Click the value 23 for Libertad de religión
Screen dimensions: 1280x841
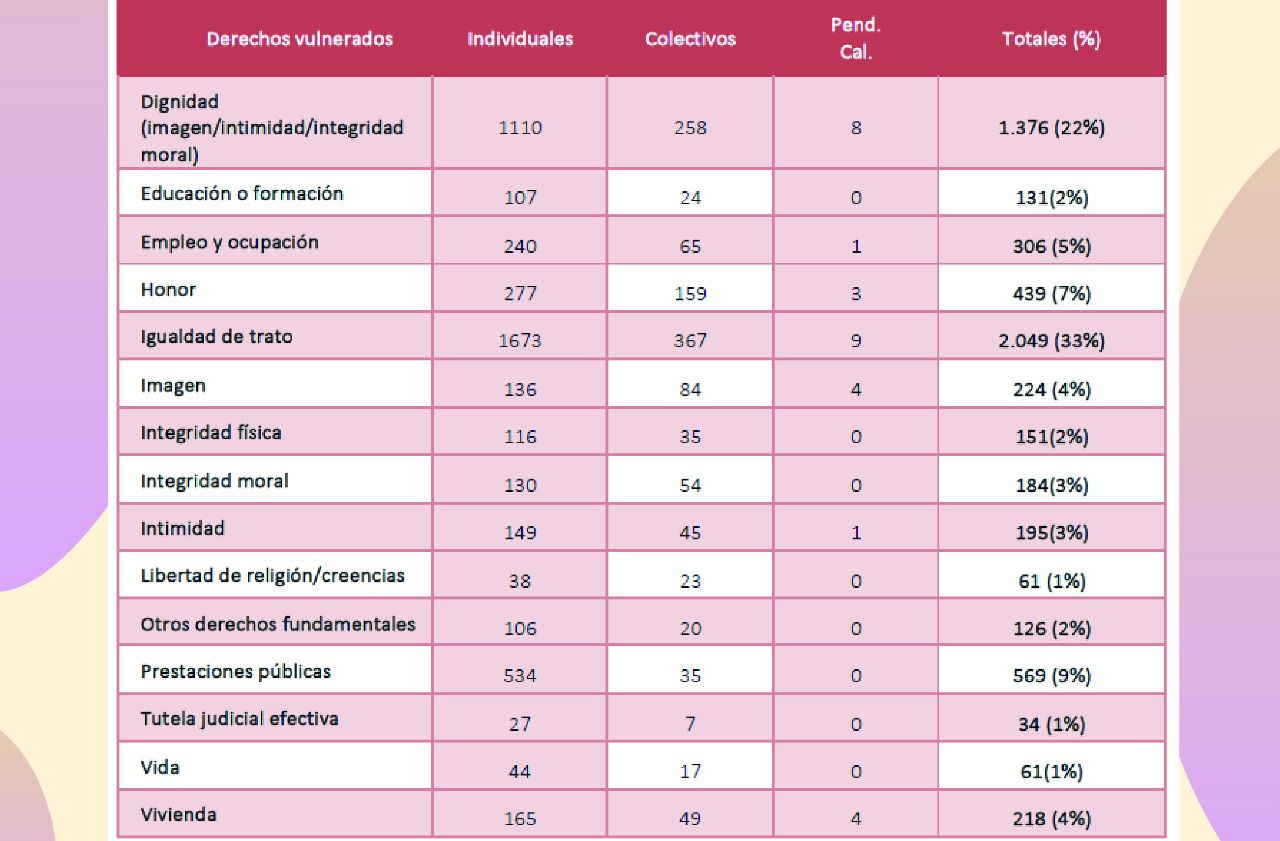pos(690,580)
